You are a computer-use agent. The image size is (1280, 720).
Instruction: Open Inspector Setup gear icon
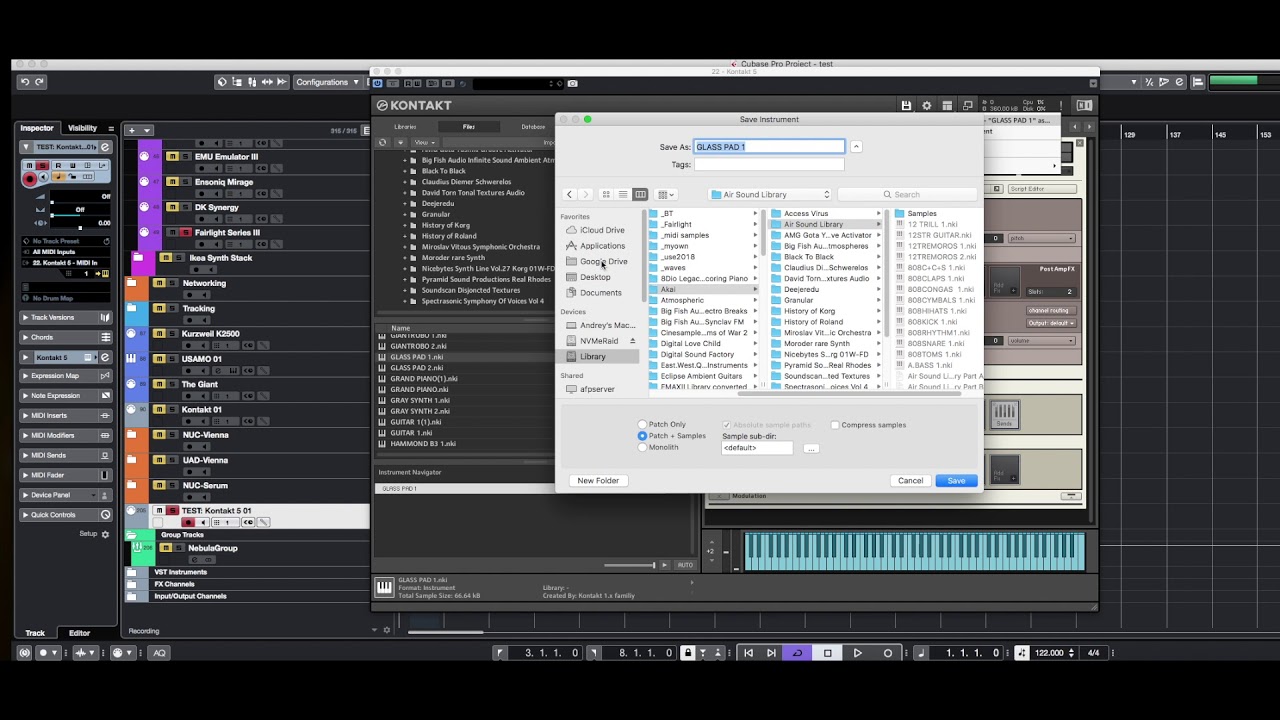105,534
